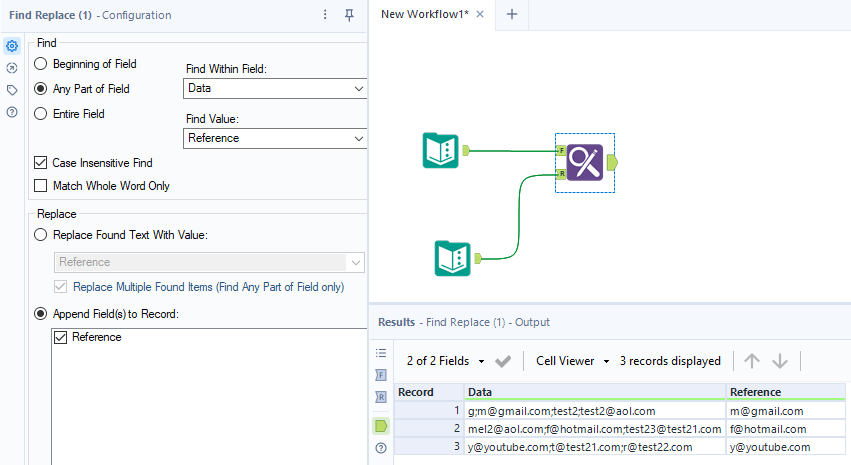Screen dimensions: 851x465
Task: Select Append Field(s) to Record option
Action: (x=41, y=314)
